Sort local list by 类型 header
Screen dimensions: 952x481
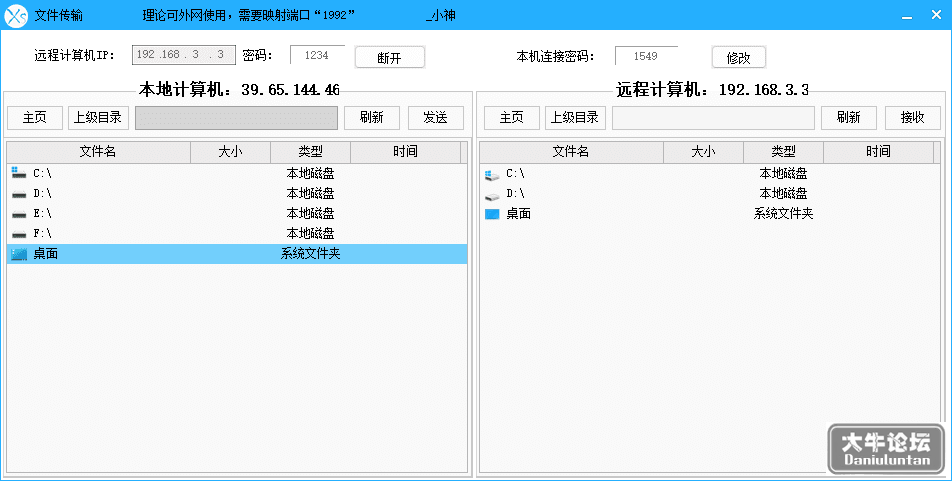click(x=310, y=152)
